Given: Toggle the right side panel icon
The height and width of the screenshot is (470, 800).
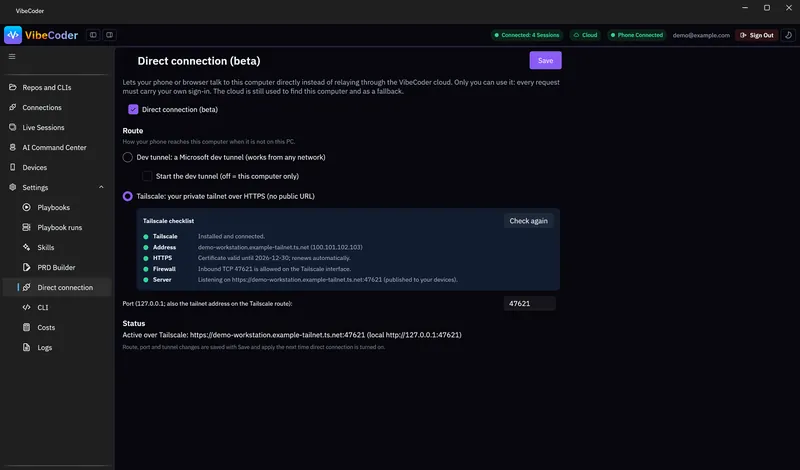Looking at the screenshot, I should click(109, 35).
